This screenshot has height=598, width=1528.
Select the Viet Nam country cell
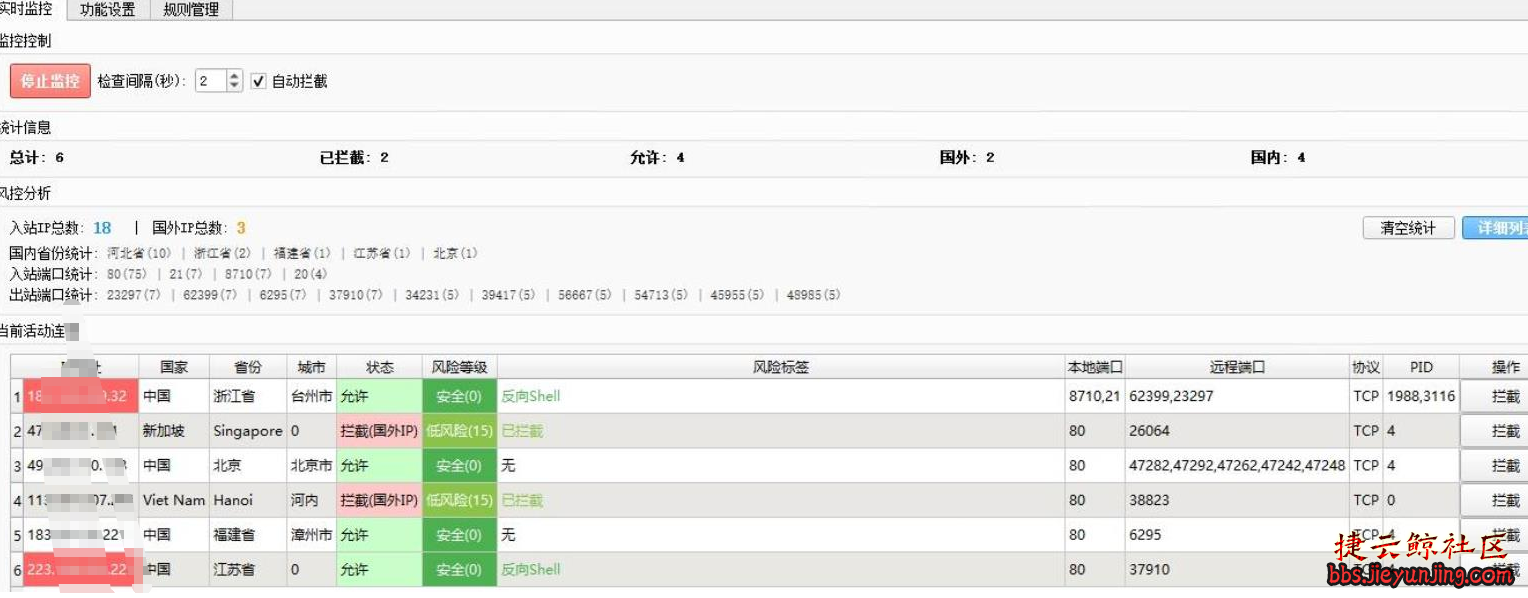point(174,500)
